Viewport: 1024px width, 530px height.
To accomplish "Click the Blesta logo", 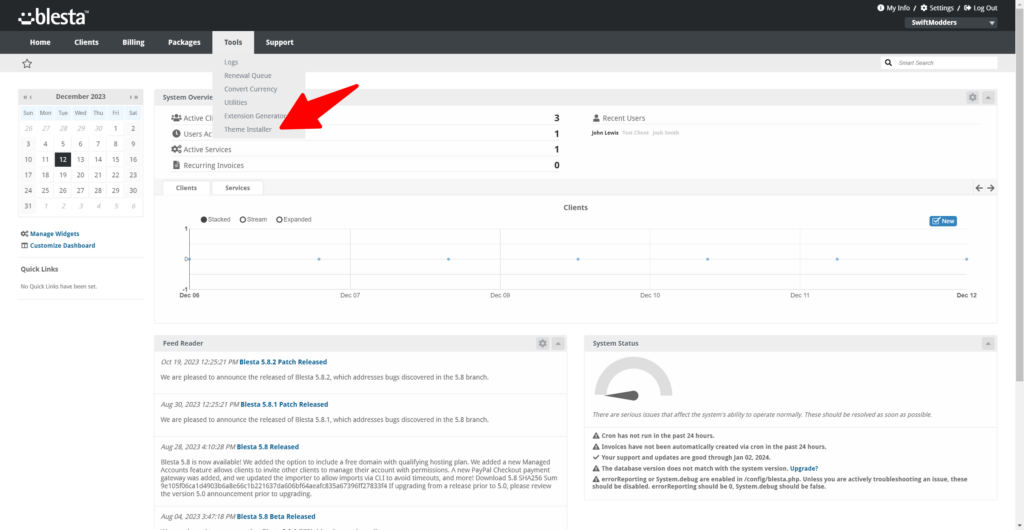I will [x=54, y=16].
